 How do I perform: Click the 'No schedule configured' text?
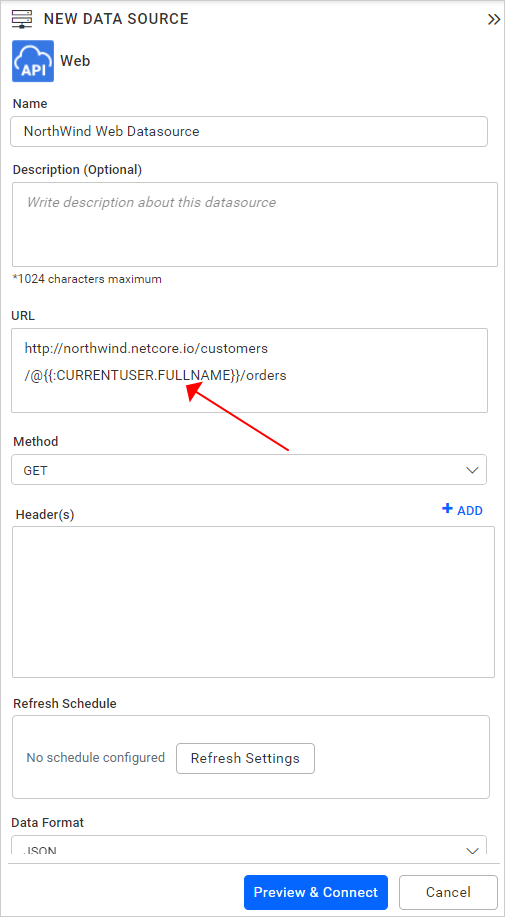(x=96, y=758)
